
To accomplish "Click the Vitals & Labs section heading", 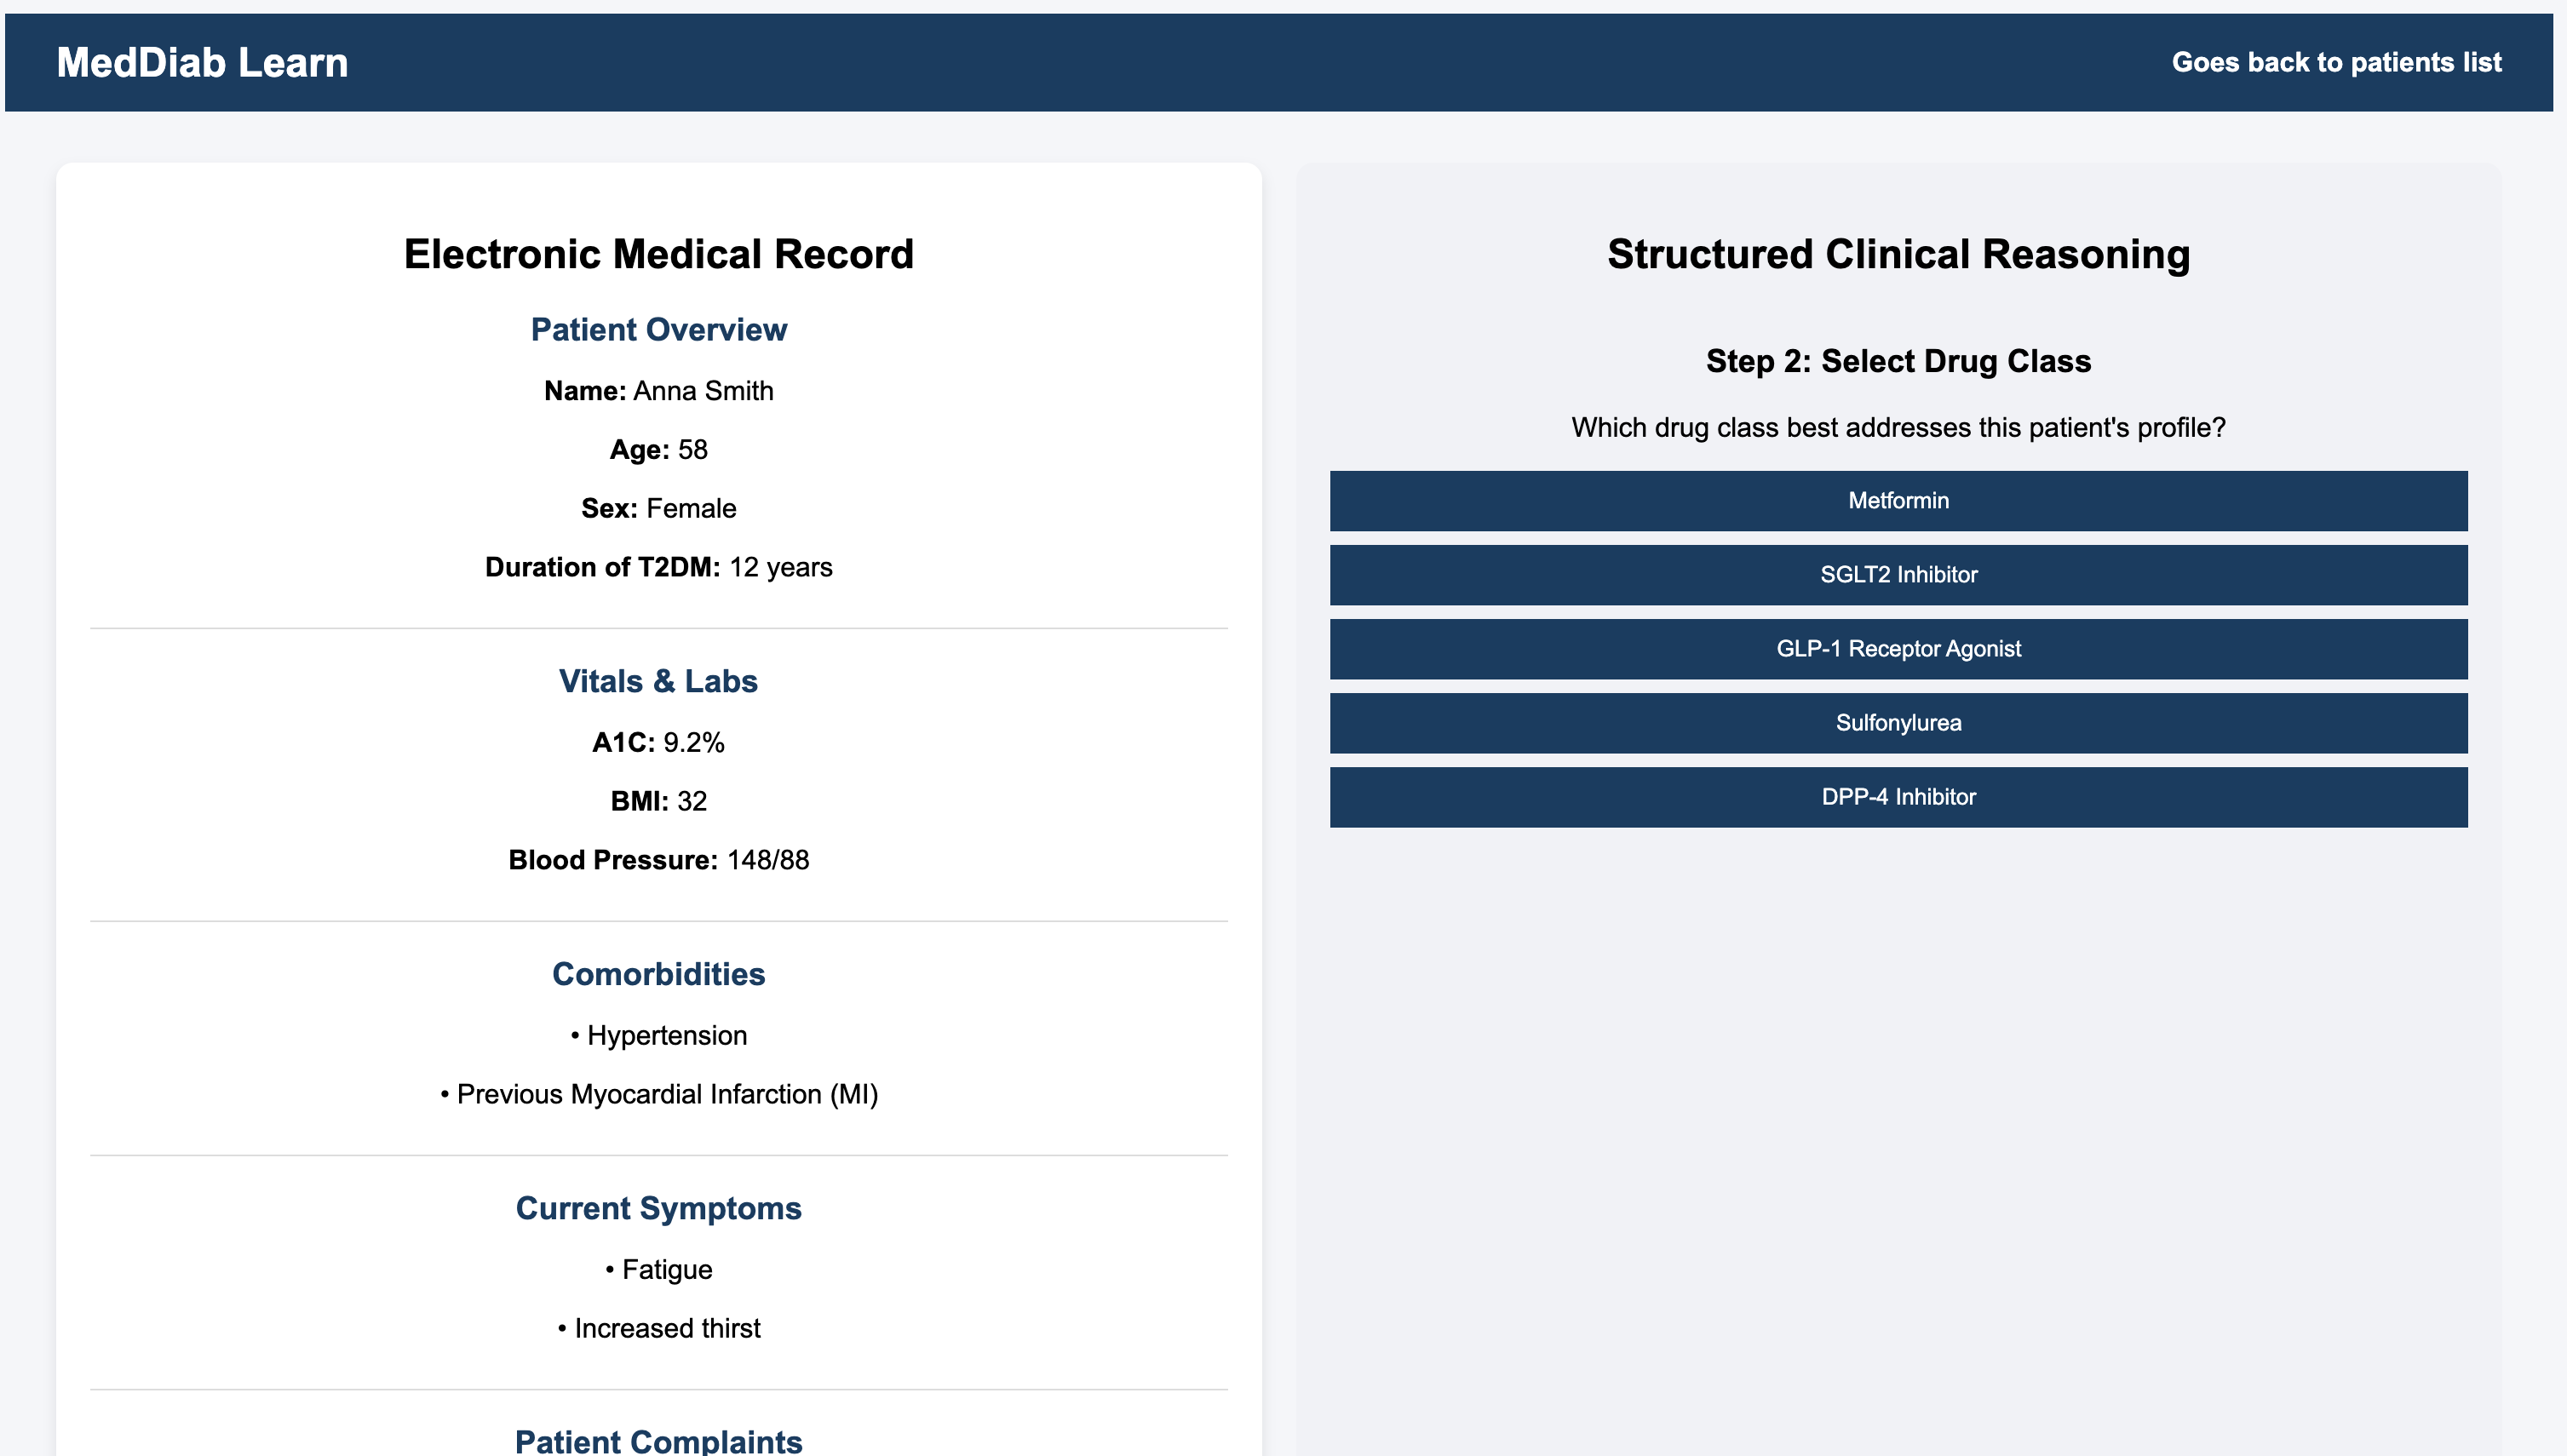I will click(x=658, y=681).
